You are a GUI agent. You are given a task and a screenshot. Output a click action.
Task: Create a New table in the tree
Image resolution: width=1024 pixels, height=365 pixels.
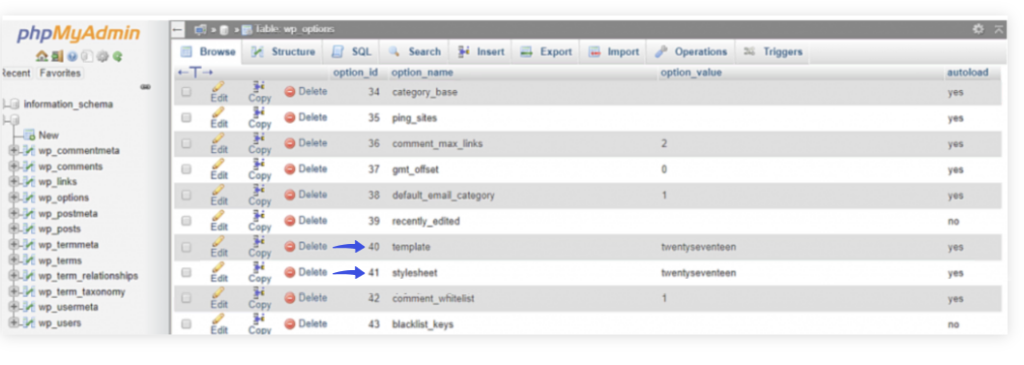(48, 135)
